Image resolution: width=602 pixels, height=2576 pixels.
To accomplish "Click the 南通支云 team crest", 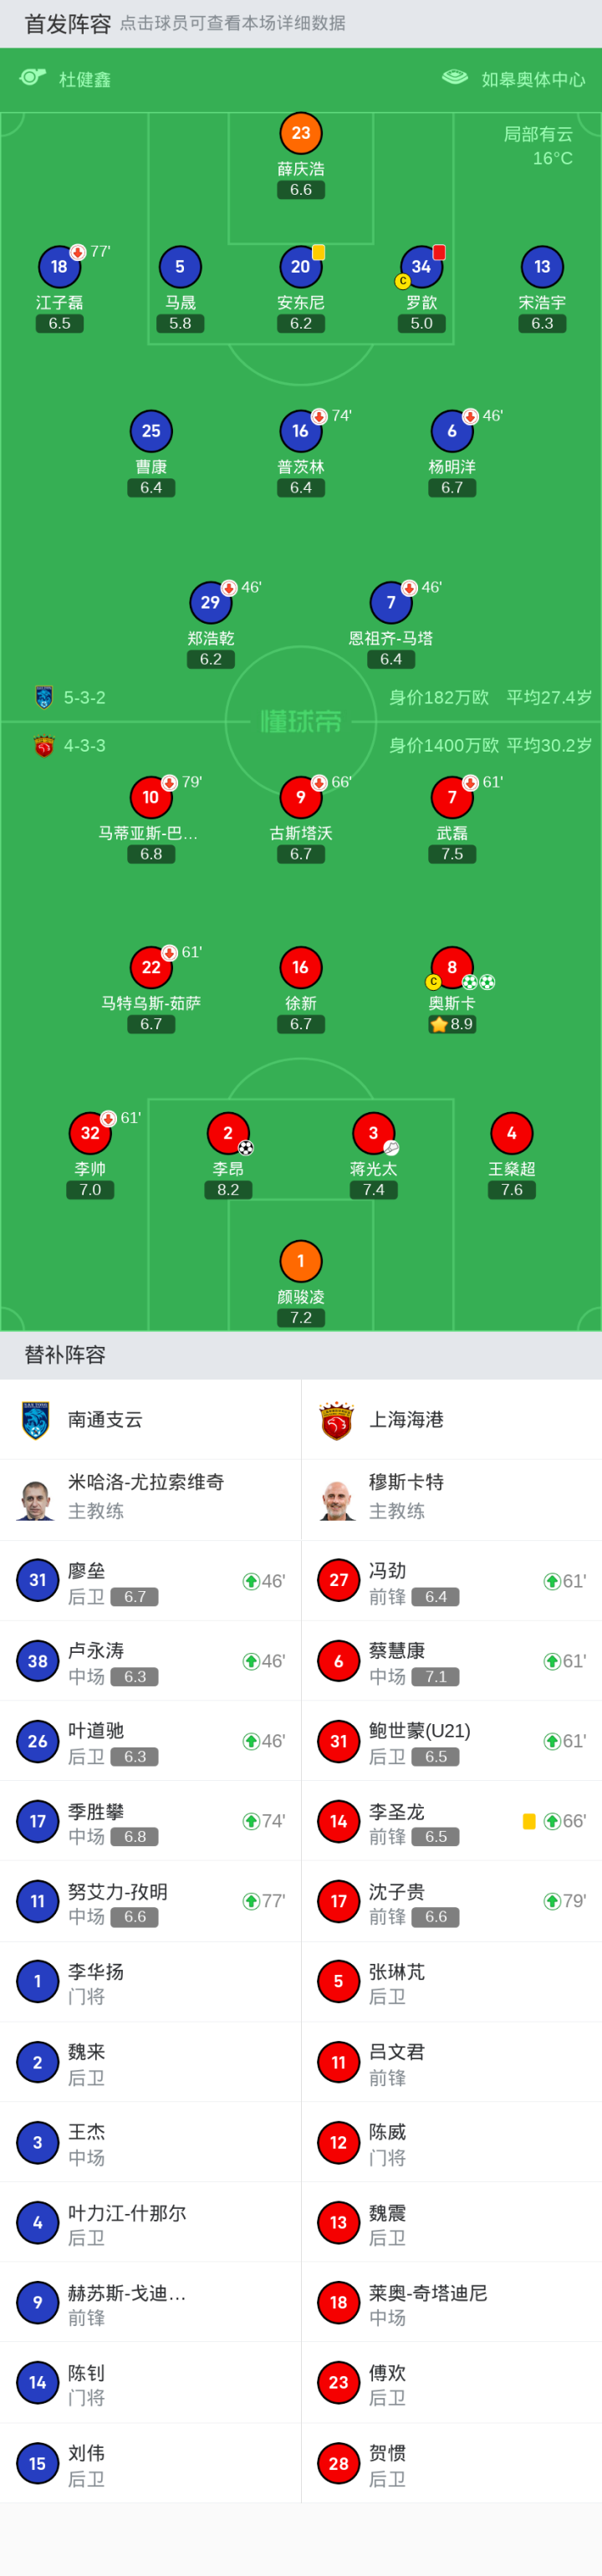I will coord(36,1419).
